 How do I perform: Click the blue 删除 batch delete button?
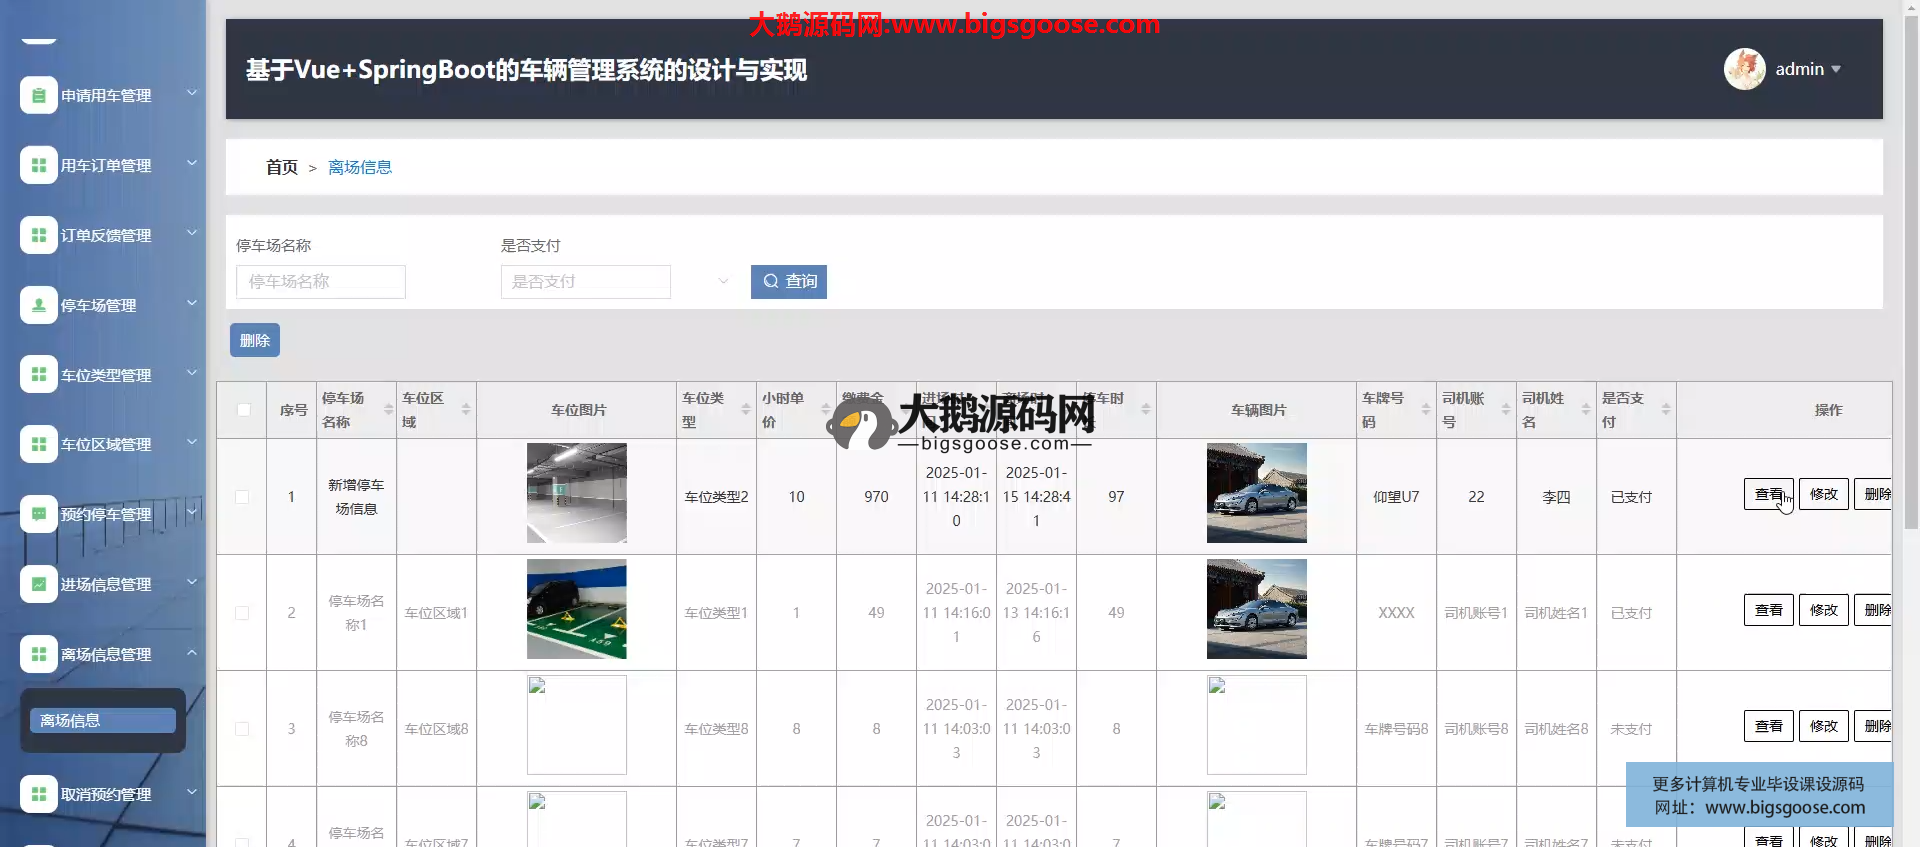click(255, 340)
